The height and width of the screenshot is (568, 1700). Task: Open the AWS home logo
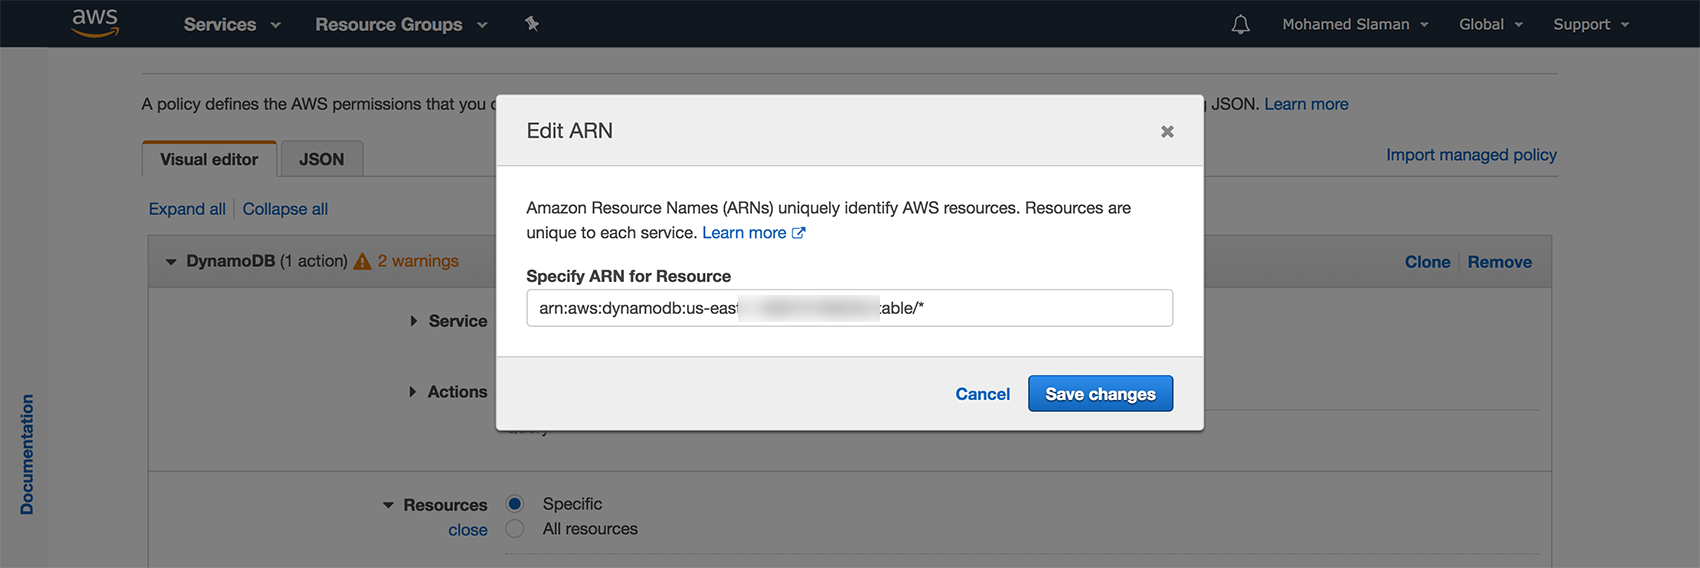tap(95, 23)
